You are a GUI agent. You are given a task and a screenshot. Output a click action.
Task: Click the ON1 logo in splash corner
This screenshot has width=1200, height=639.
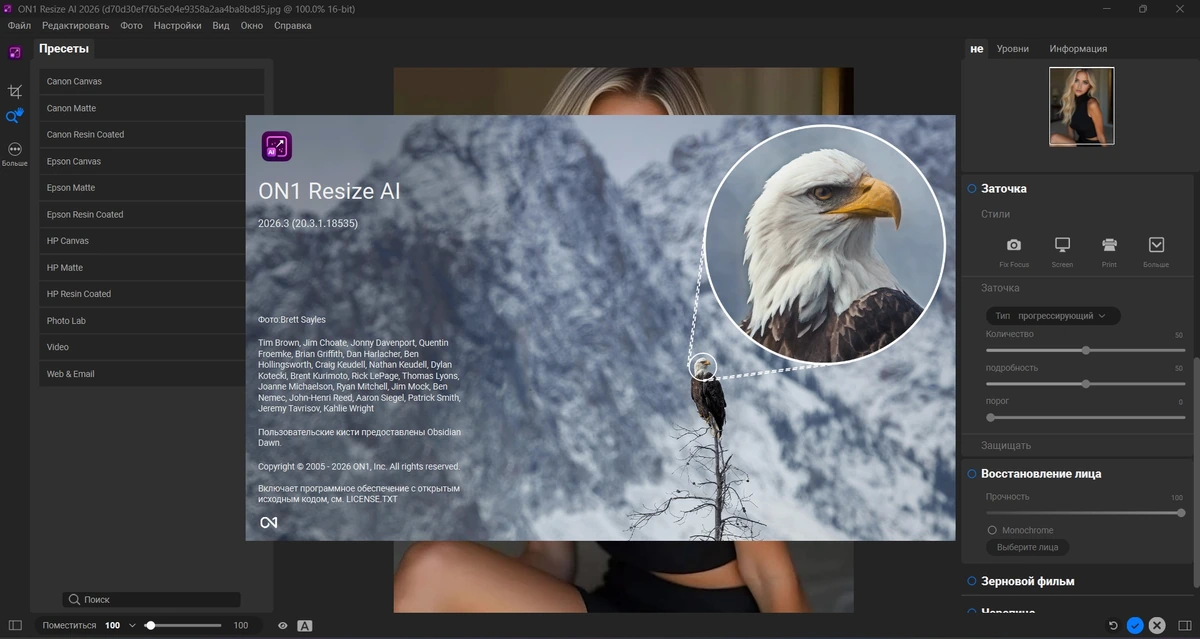[268, 523]
